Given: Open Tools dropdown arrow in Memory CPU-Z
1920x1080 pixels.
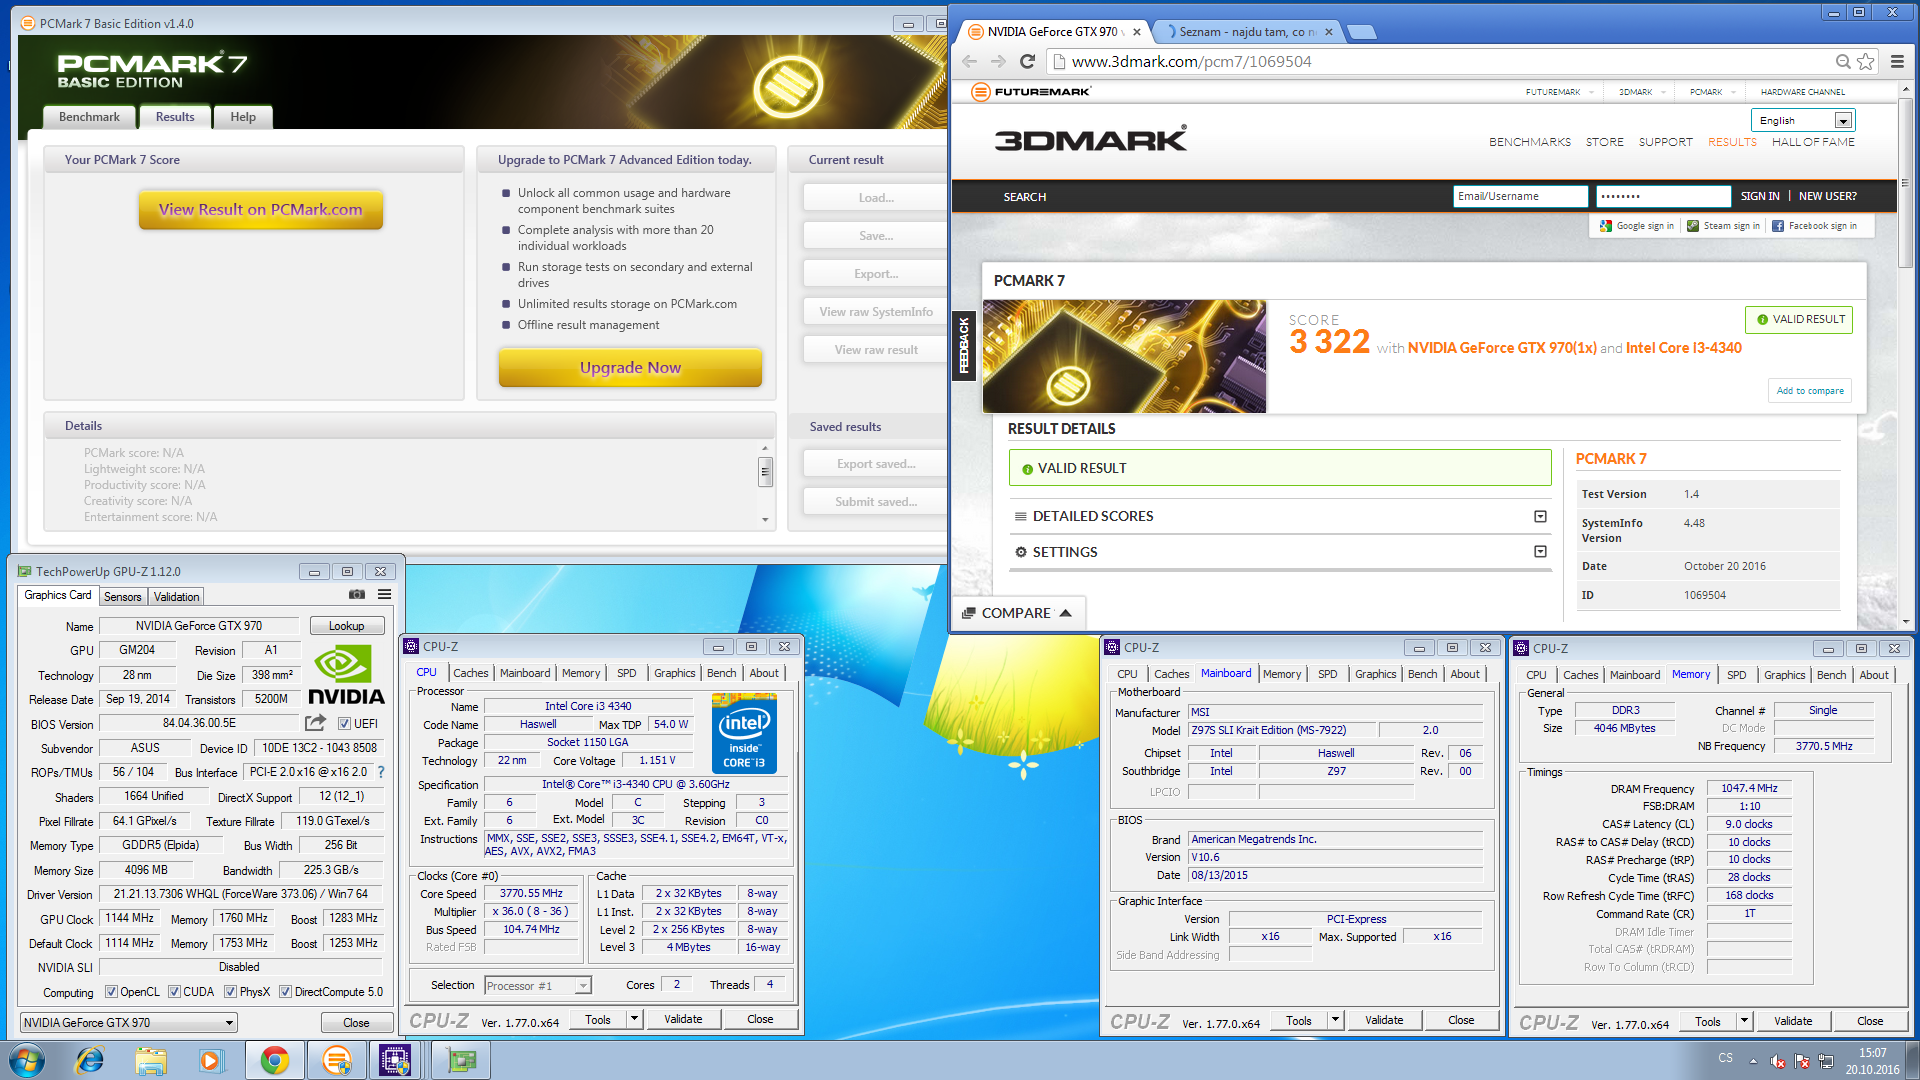Looking at the screenshot, I should tap(1744, 1021).
